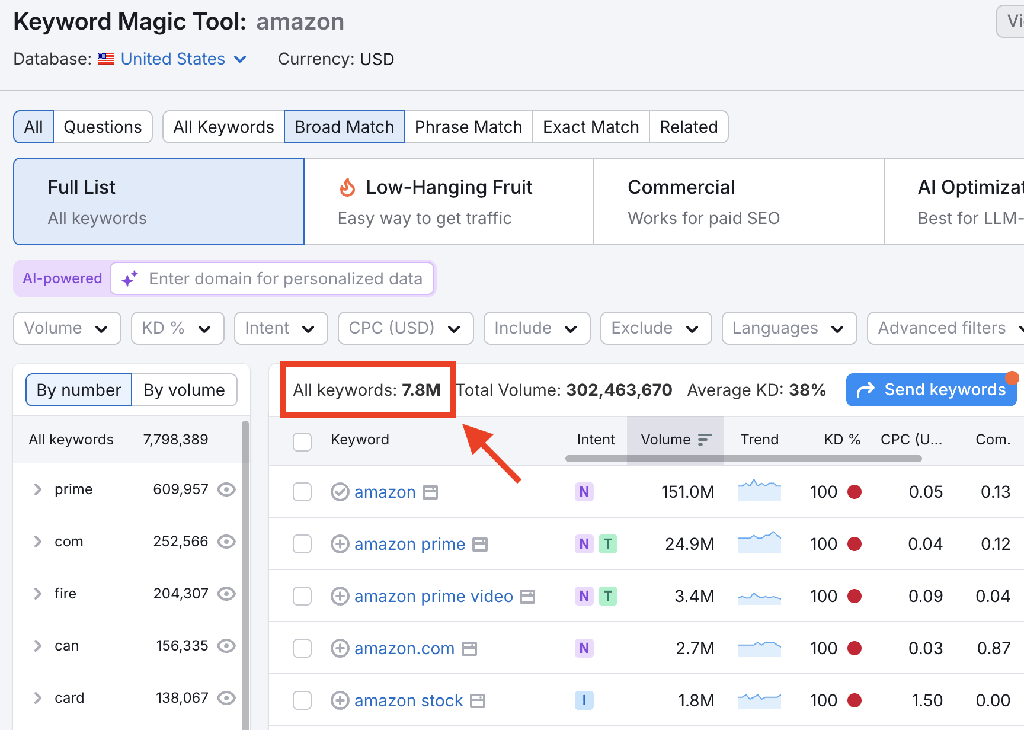Click the I intent badge for amazon stock
The height and width of the screenshot is (730, 1024).
pyautogui.click(x=584, y=701)
